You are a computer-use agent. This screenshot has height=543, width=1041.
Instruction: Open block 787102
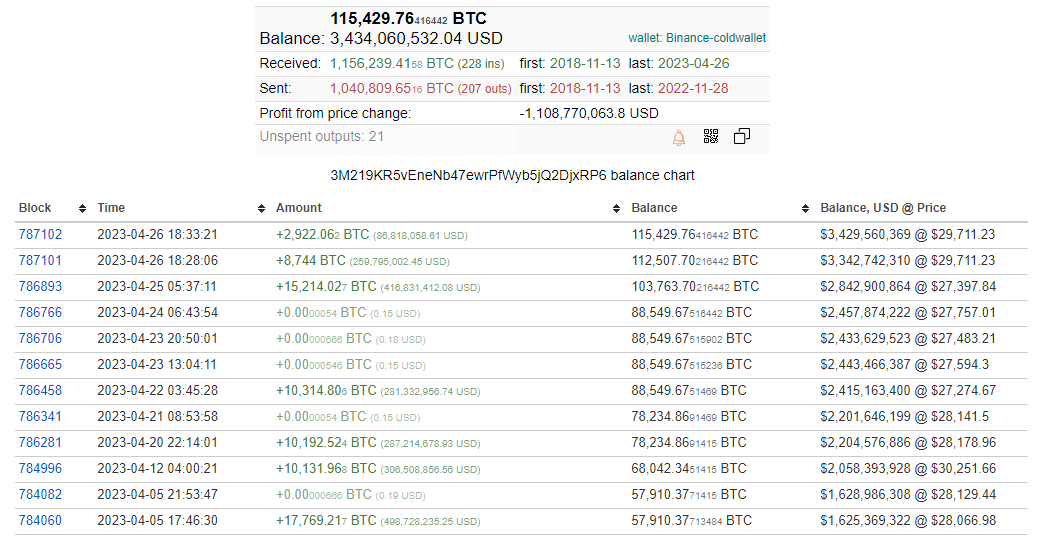coord(40,235)
